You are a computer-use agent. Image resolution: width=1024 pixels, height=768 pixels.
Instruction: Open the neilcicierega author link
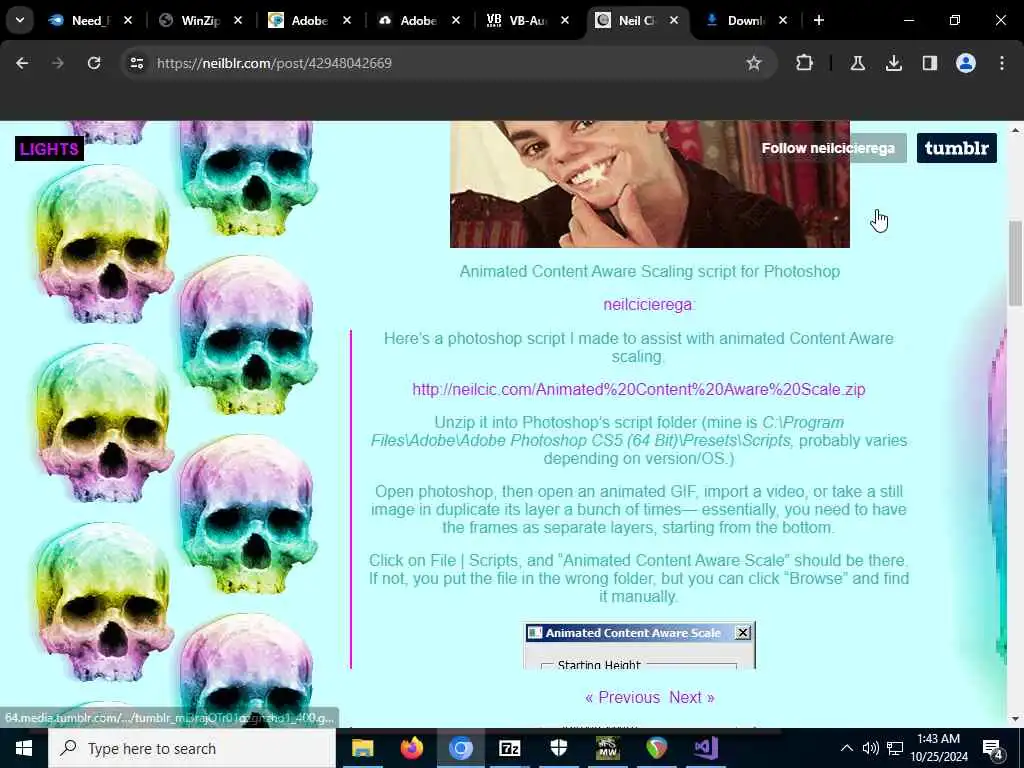click(647, 304)
